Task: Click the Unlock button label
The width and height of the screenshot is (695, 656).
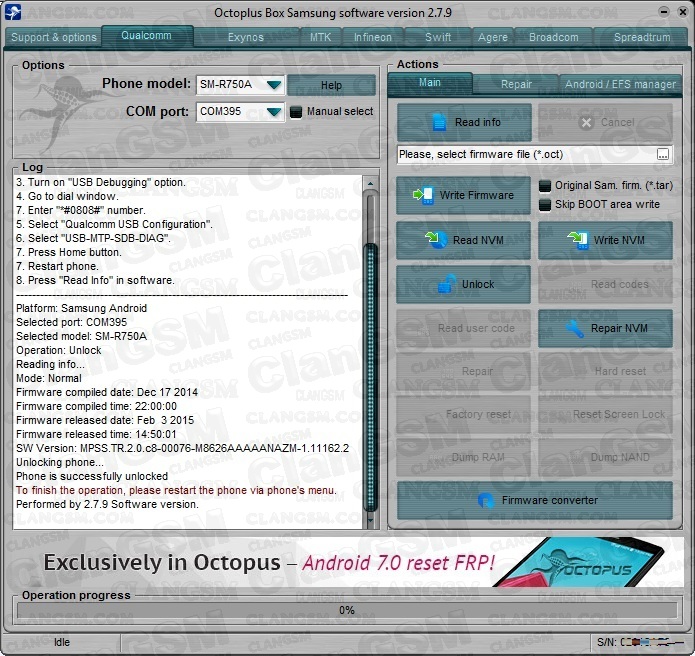Action: [x=478, y=284]
